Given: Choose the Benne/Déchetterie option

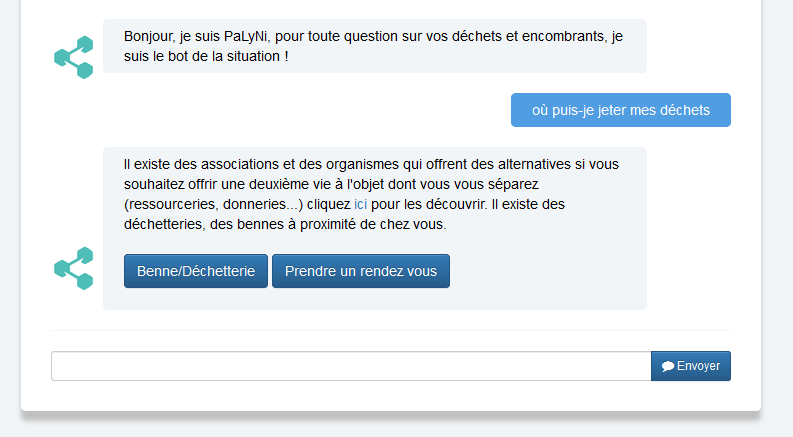Looking at the screenshot, I should point(196,271).
